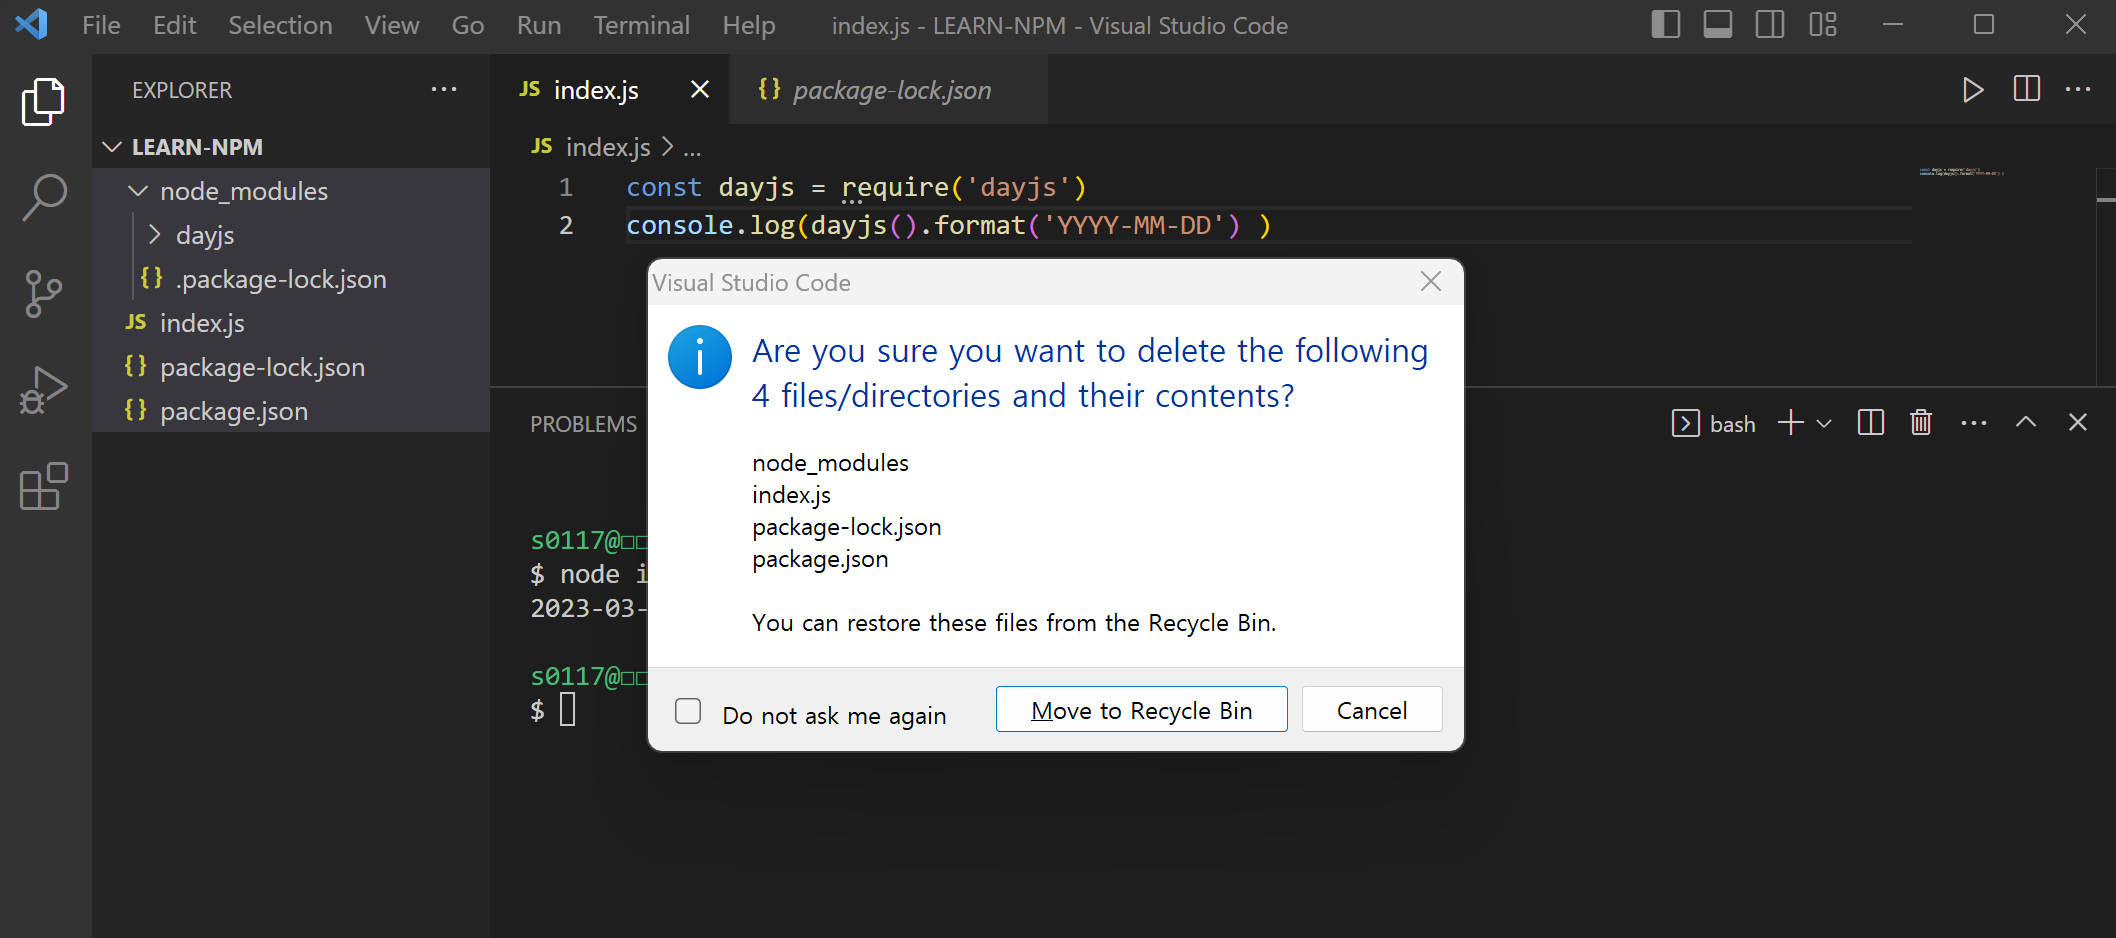The height and width of the screenshot is (938, 2116).
Task: Open the Run menu
Action: (538, 25)
